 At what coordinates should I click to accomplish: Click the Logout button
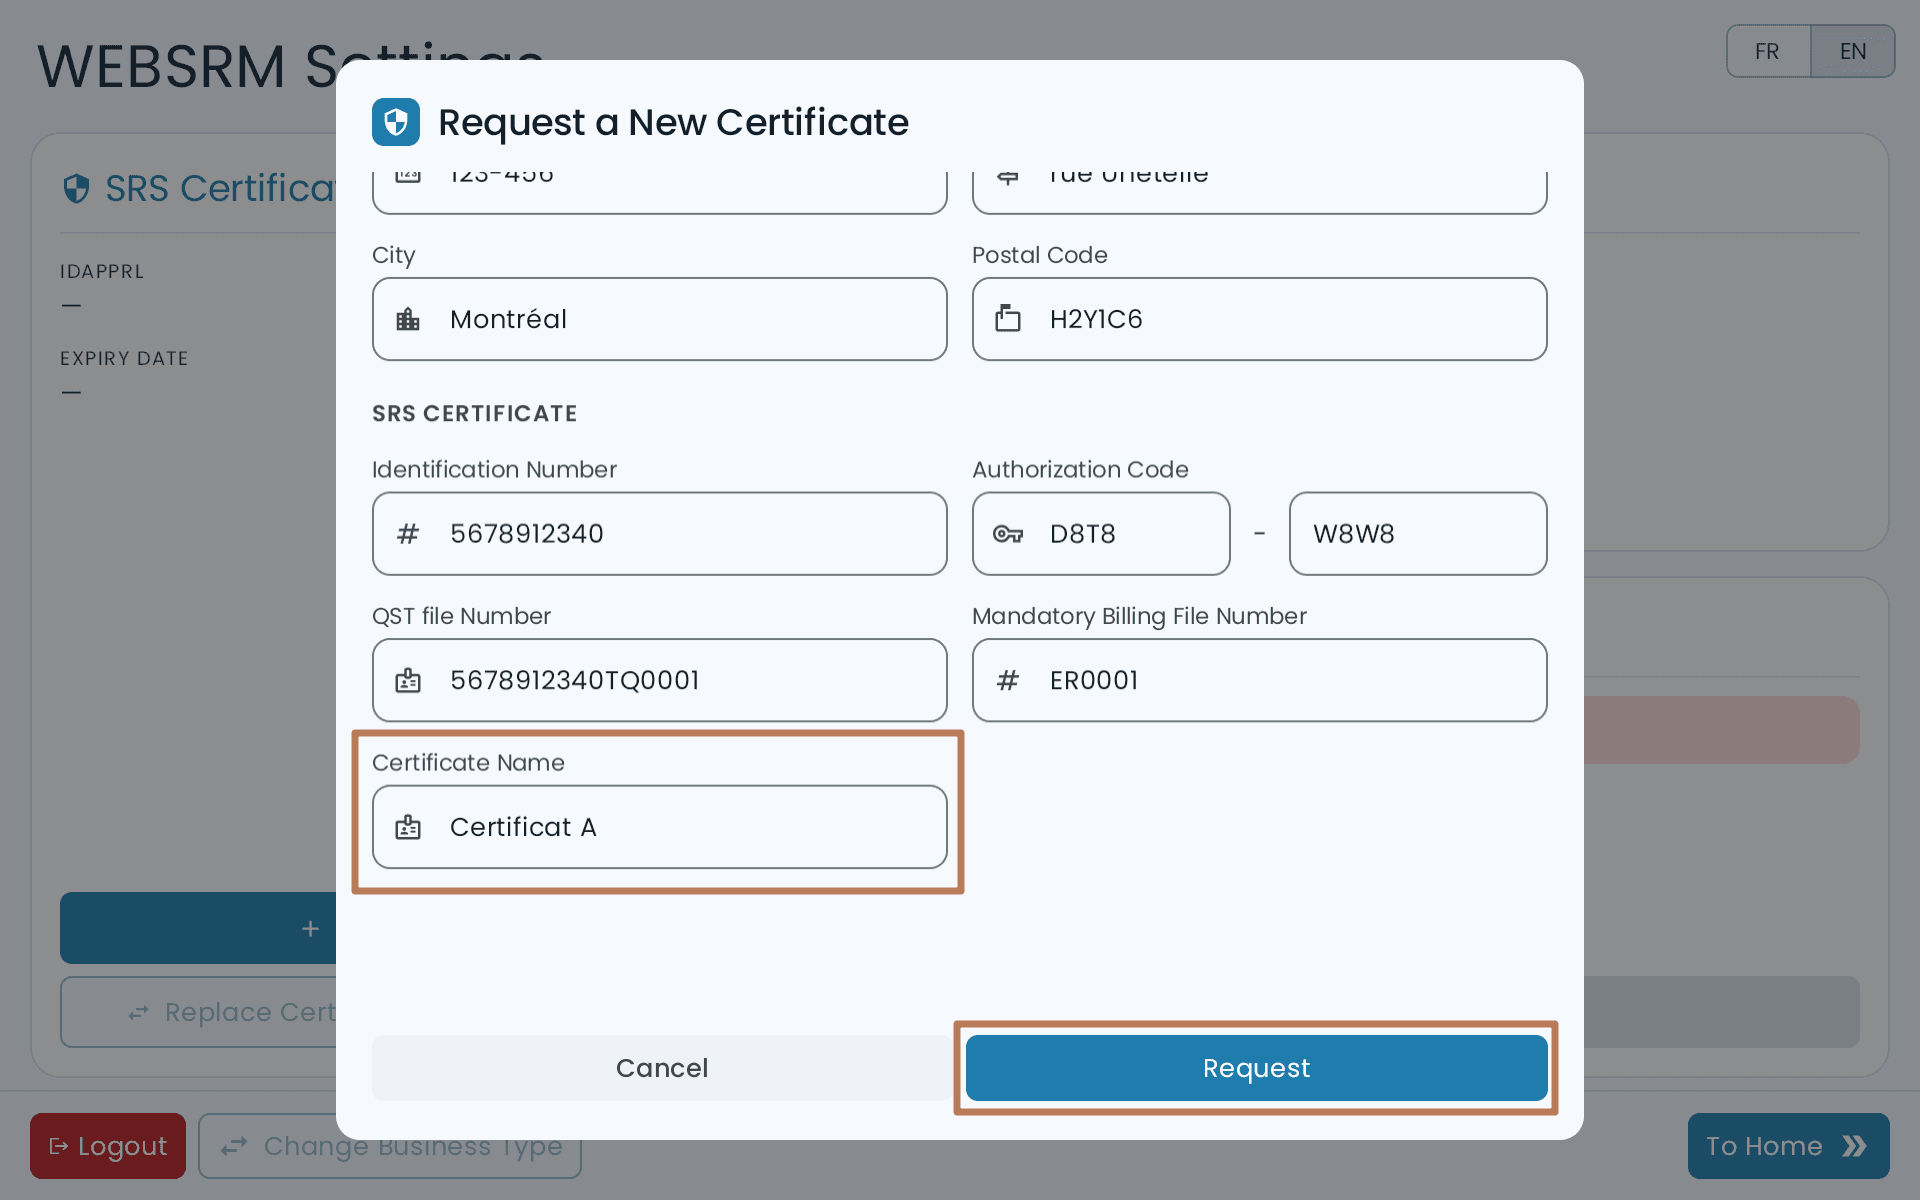(x=108, y=1146)
